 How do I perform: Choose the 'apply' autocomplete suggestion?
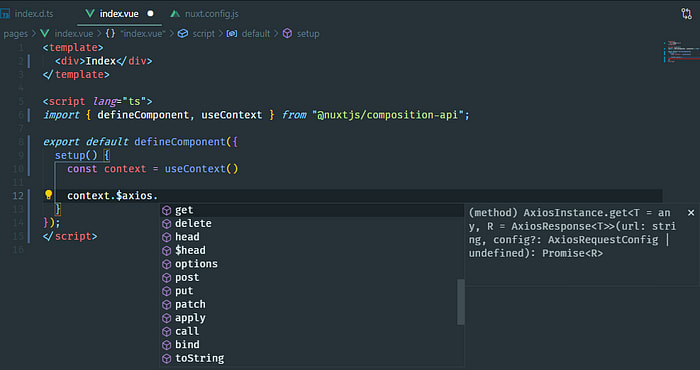pyautogui.click(x=312, y=318)
